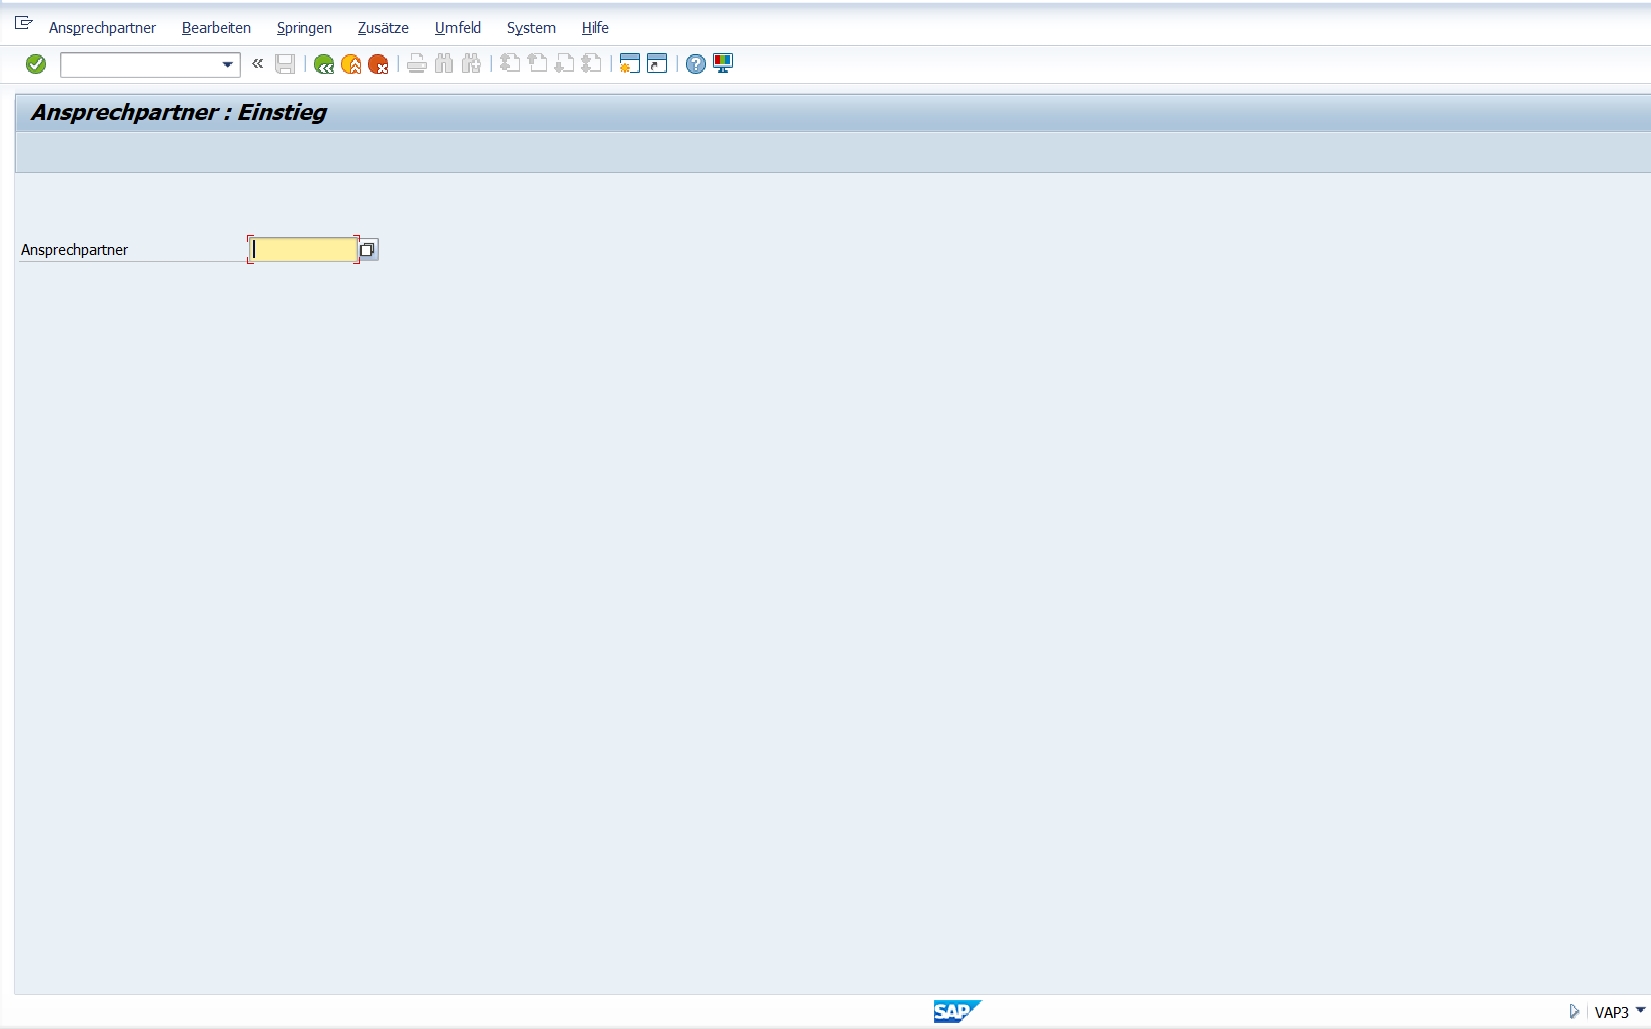Click the SAP logo in status bar
The image size is (1651, 1029).
(x=957, y=1011)
